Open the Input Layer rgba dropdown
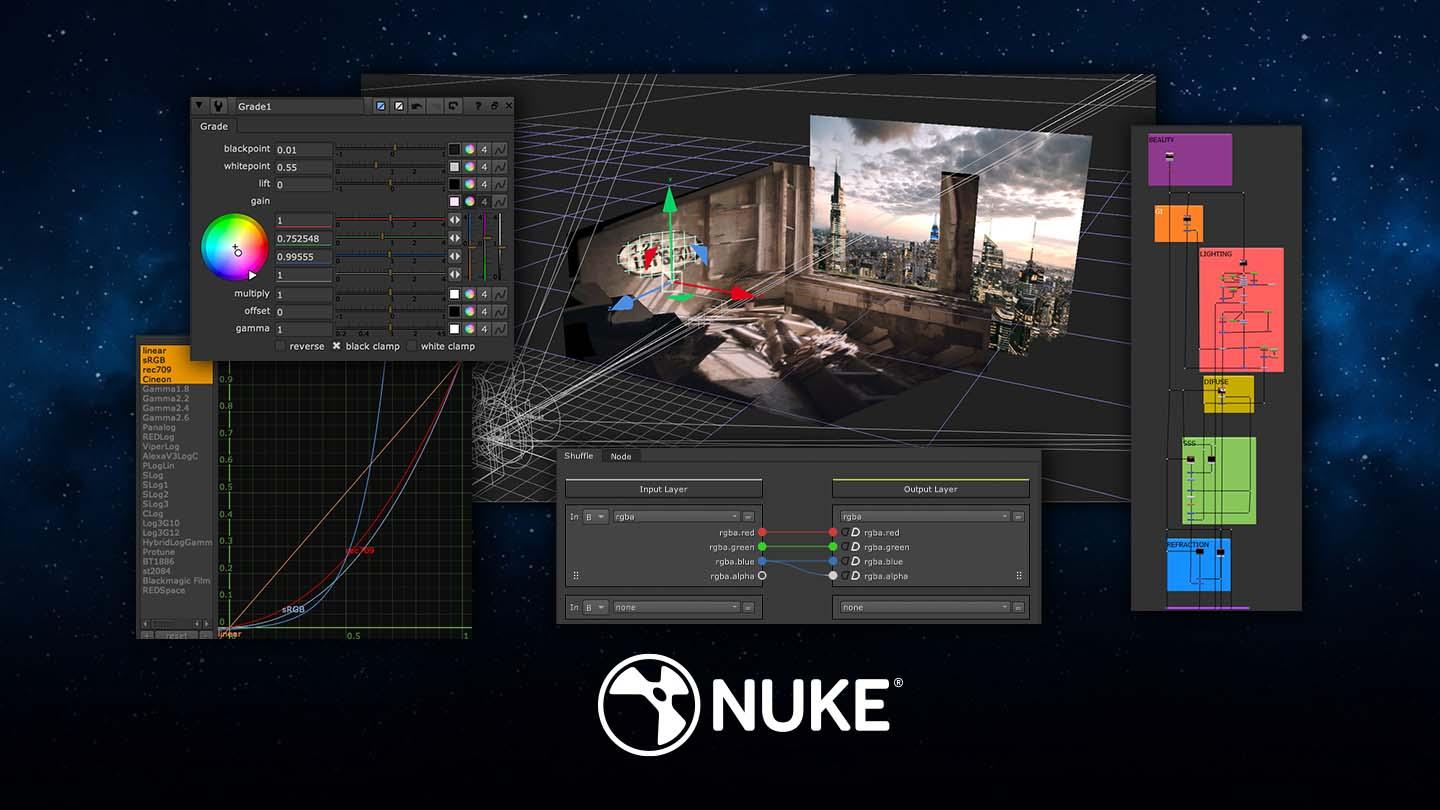 (x=677, y=516)
